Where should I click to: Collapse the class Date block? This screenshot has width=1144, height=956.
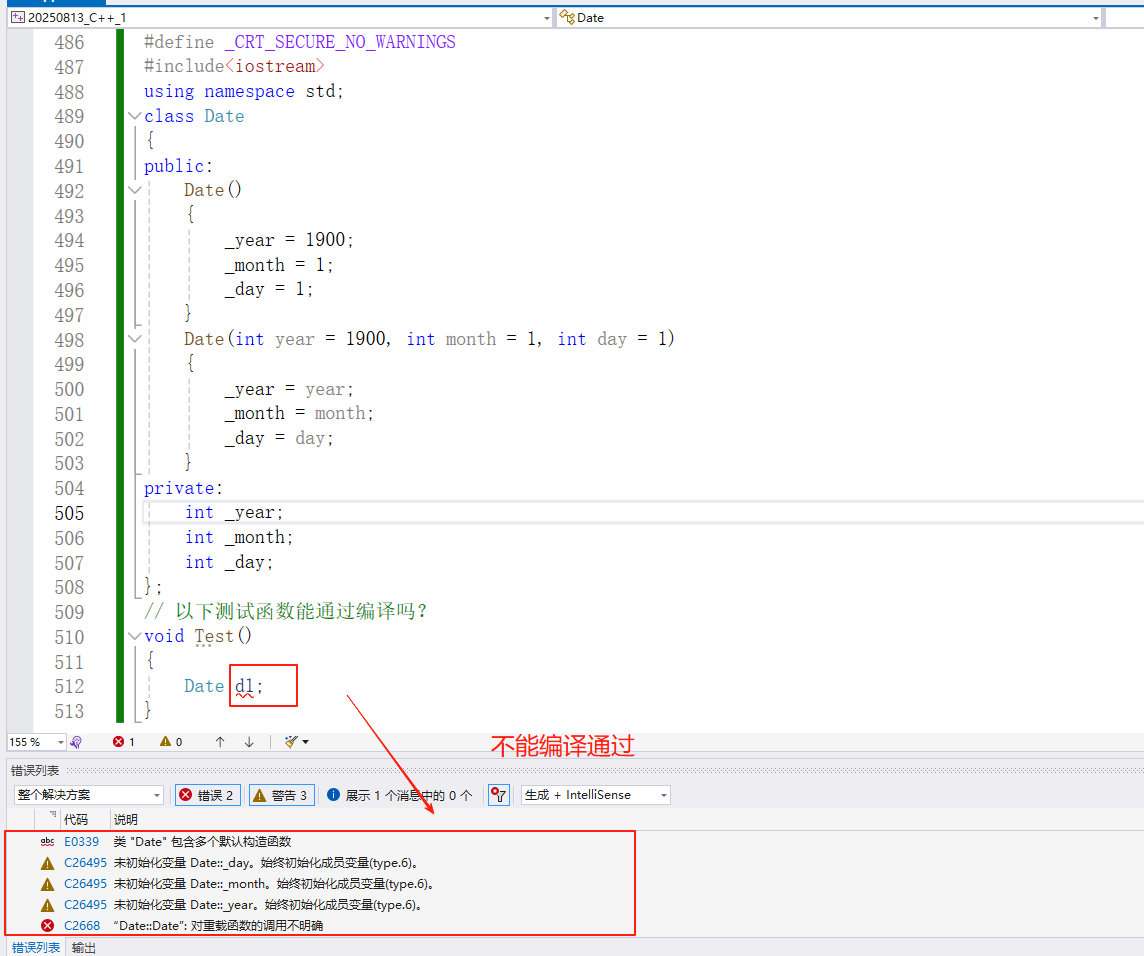(134, 116)
